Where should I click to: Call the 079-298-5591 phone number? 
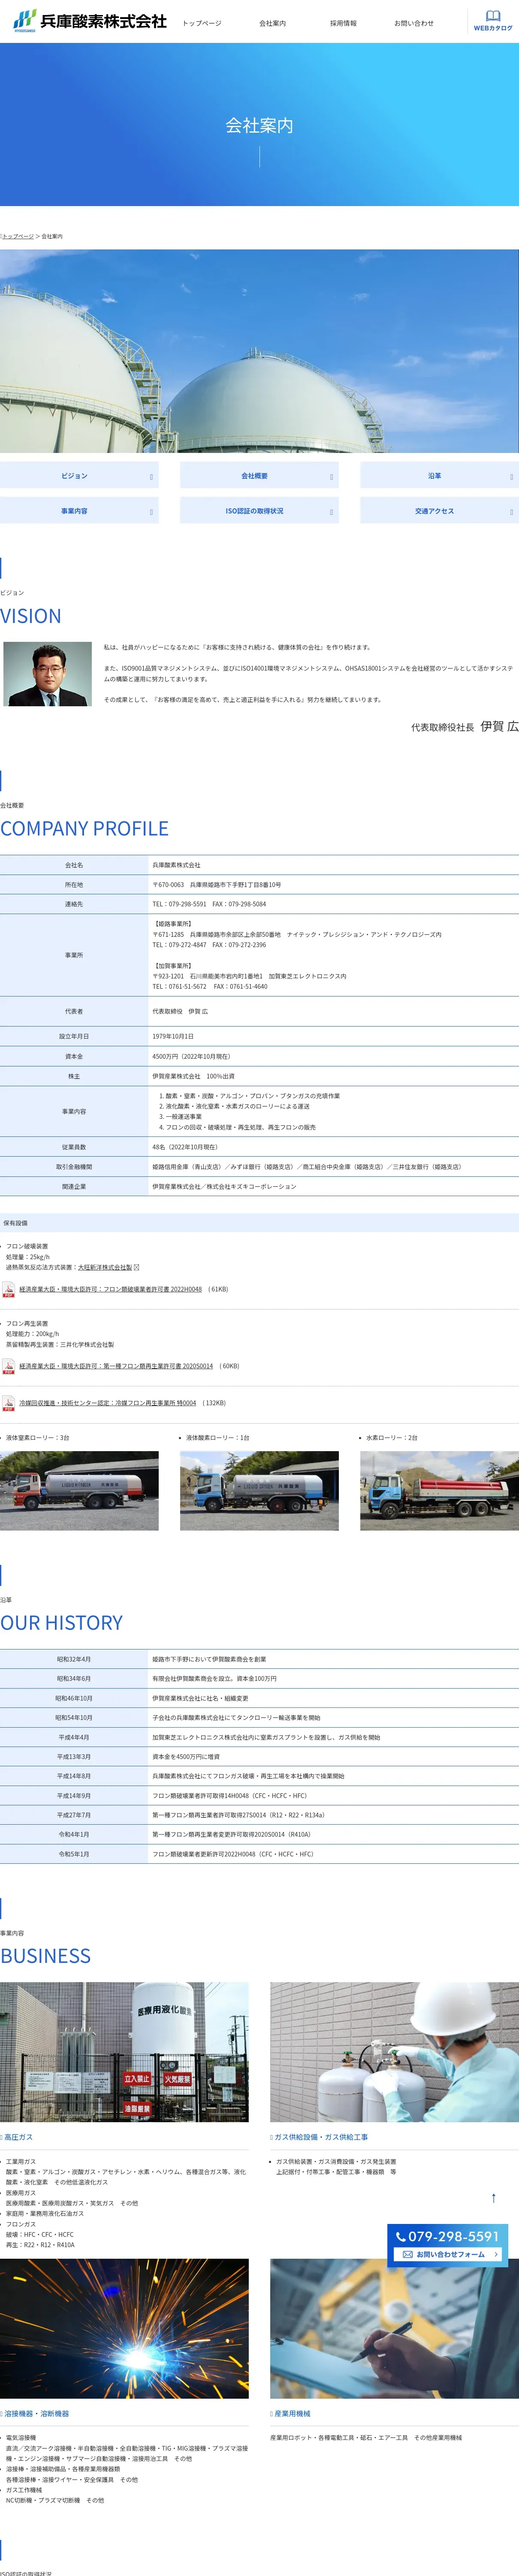coord(453,2236)
